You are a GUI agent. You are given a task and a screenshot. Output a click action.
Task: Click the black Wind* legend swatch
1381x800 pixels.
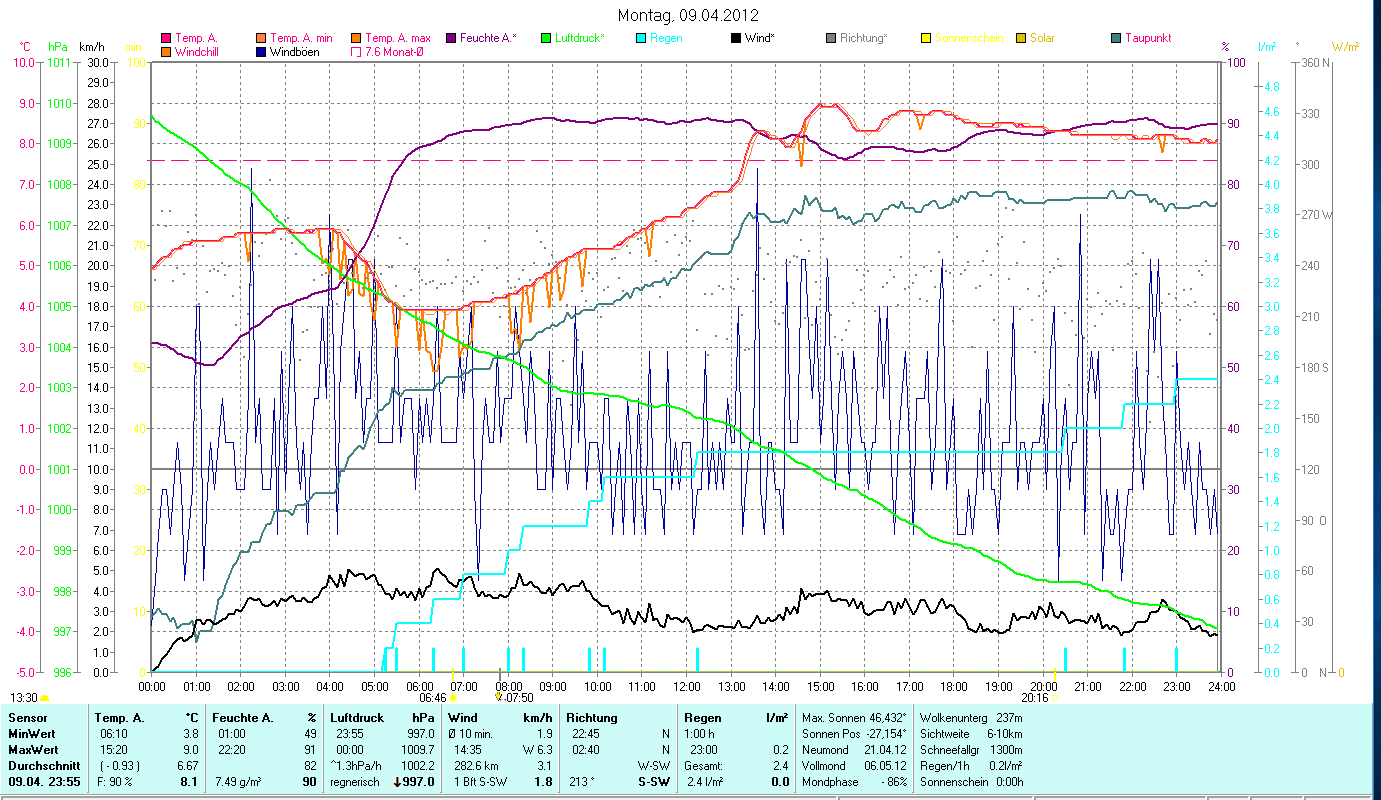click(736, 39)
